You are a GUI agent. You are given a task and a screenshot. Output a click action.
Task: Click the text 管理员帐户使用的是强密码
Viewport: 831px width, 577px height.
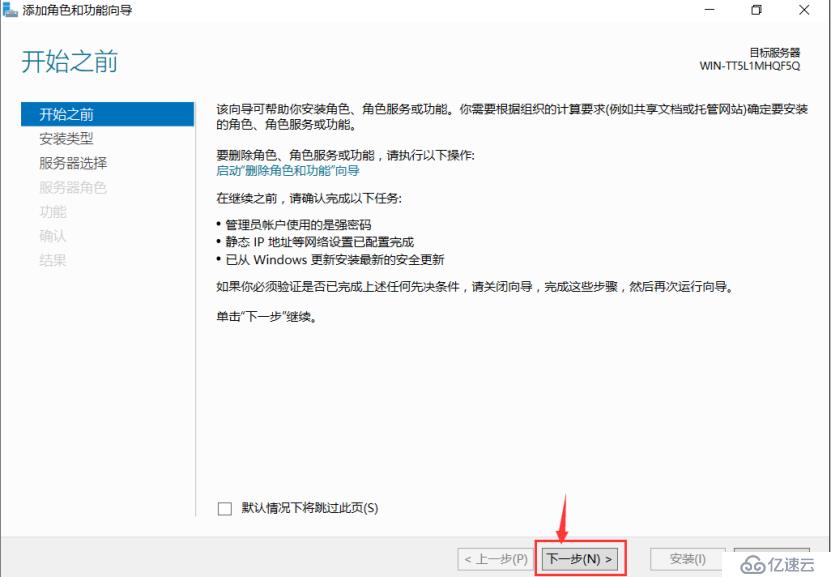(x=298, y=225)
